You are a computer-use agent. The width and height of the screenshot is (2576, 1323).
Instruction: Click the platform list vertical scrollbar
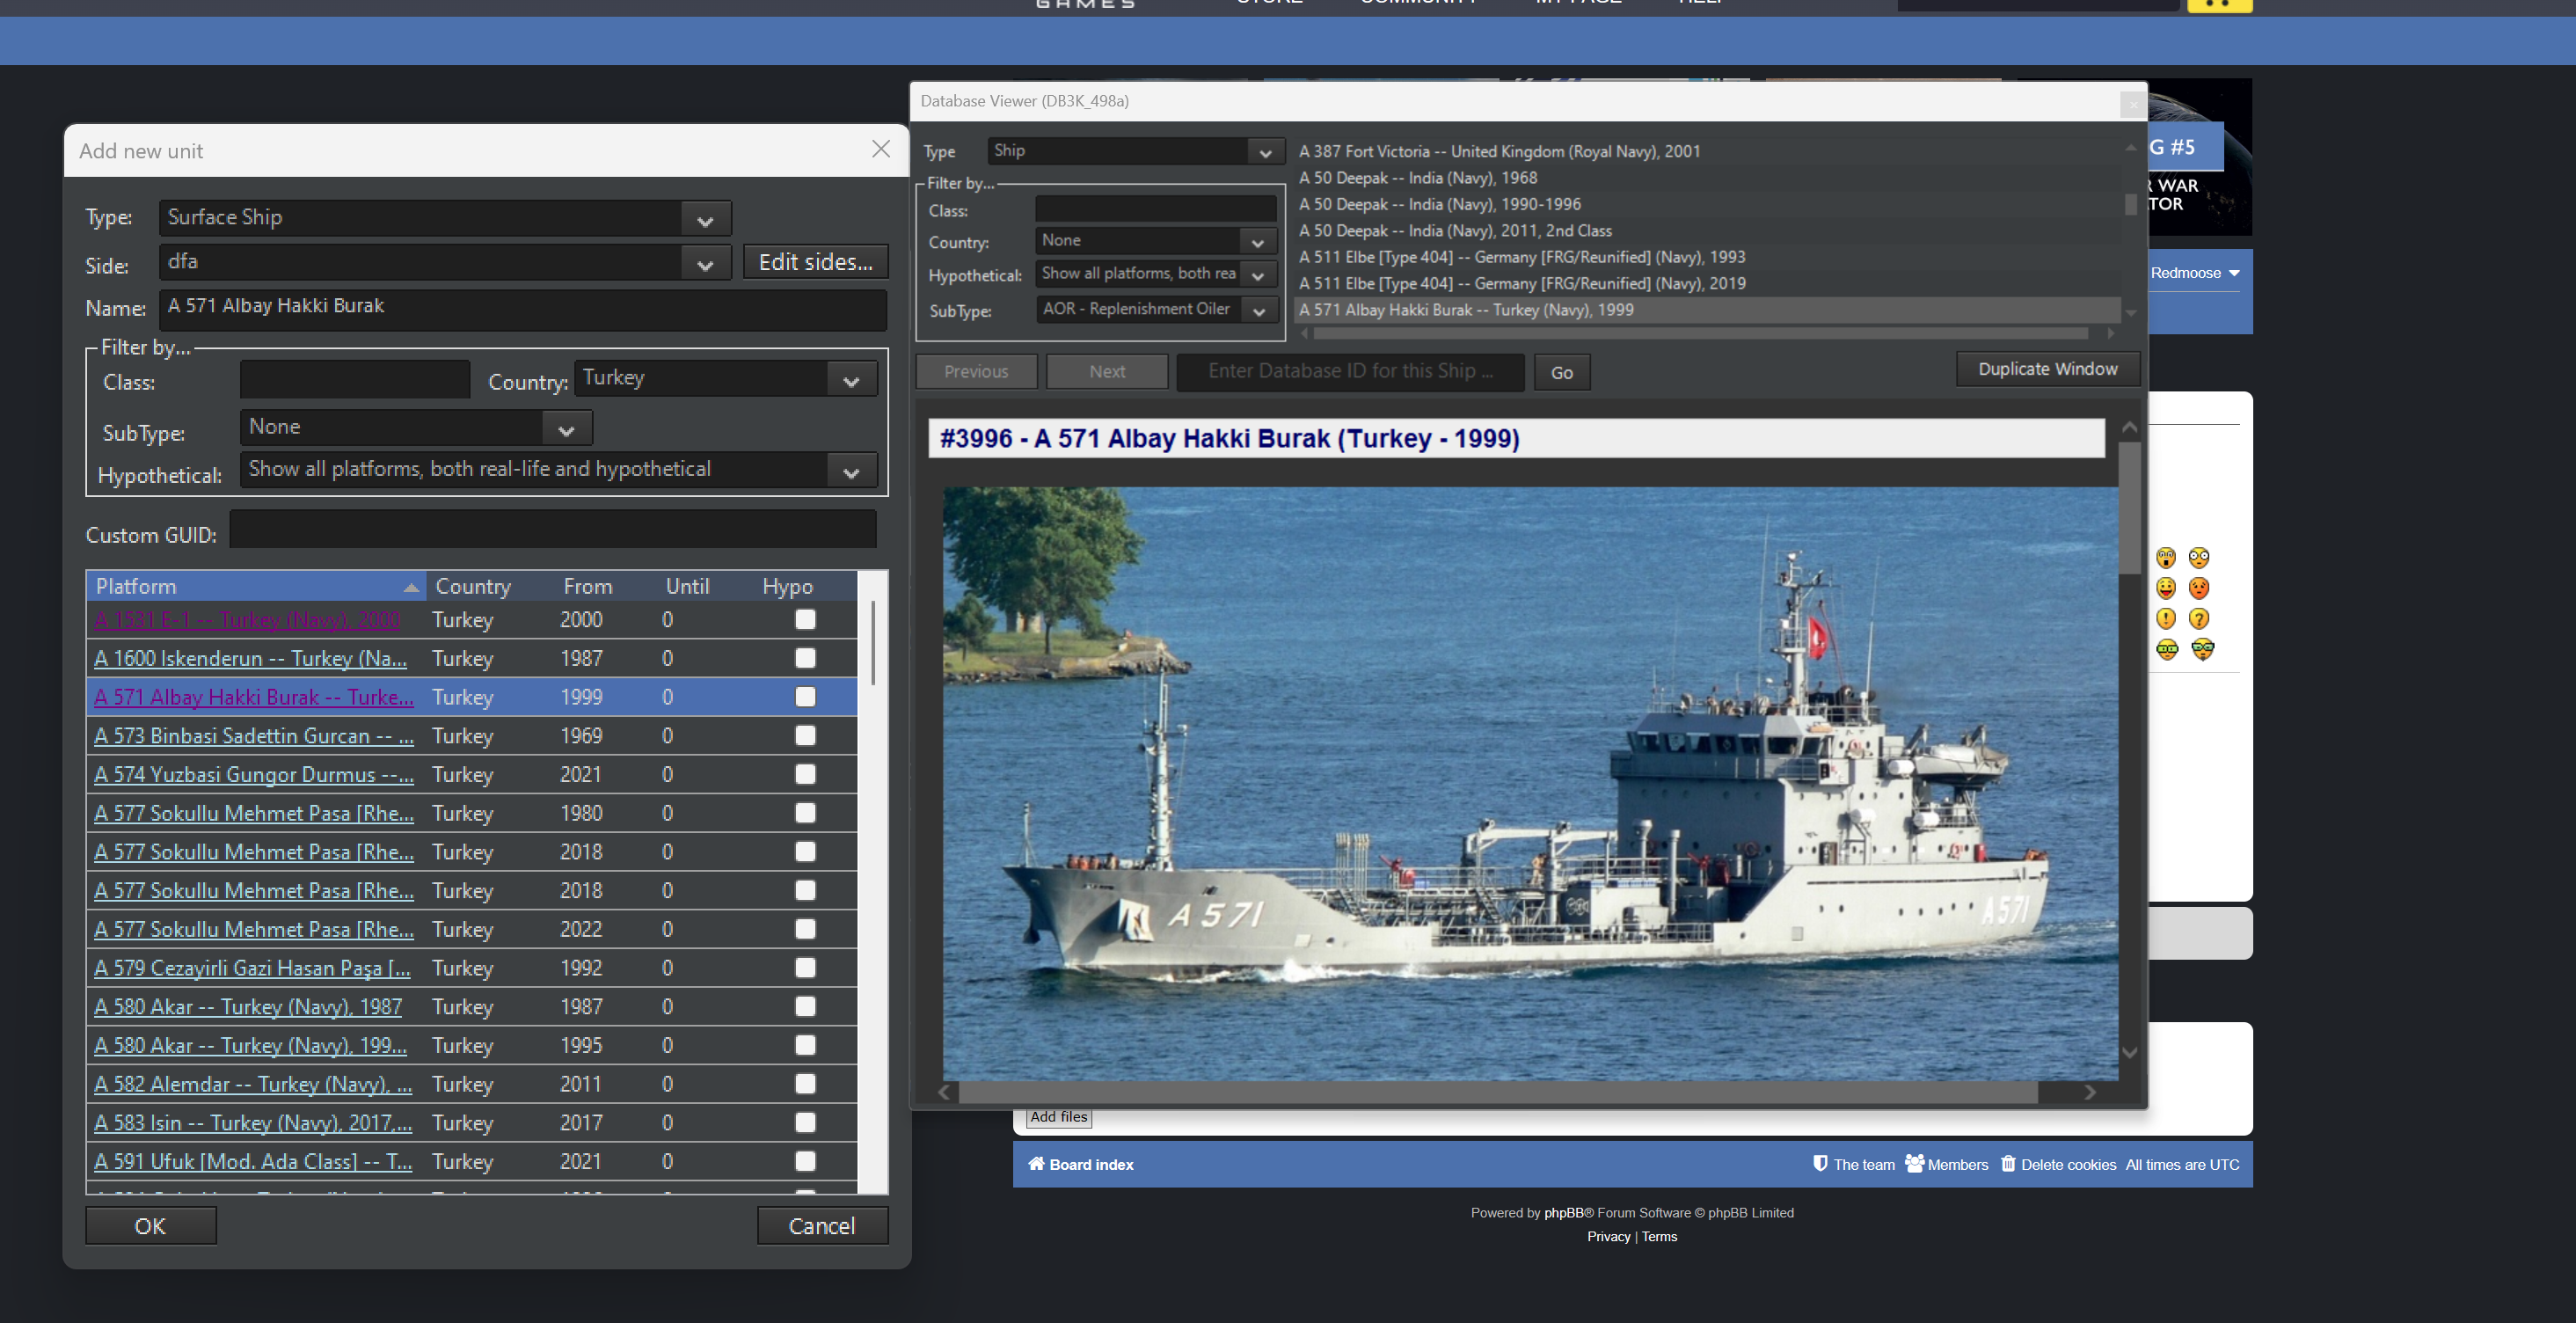(873, 643)
